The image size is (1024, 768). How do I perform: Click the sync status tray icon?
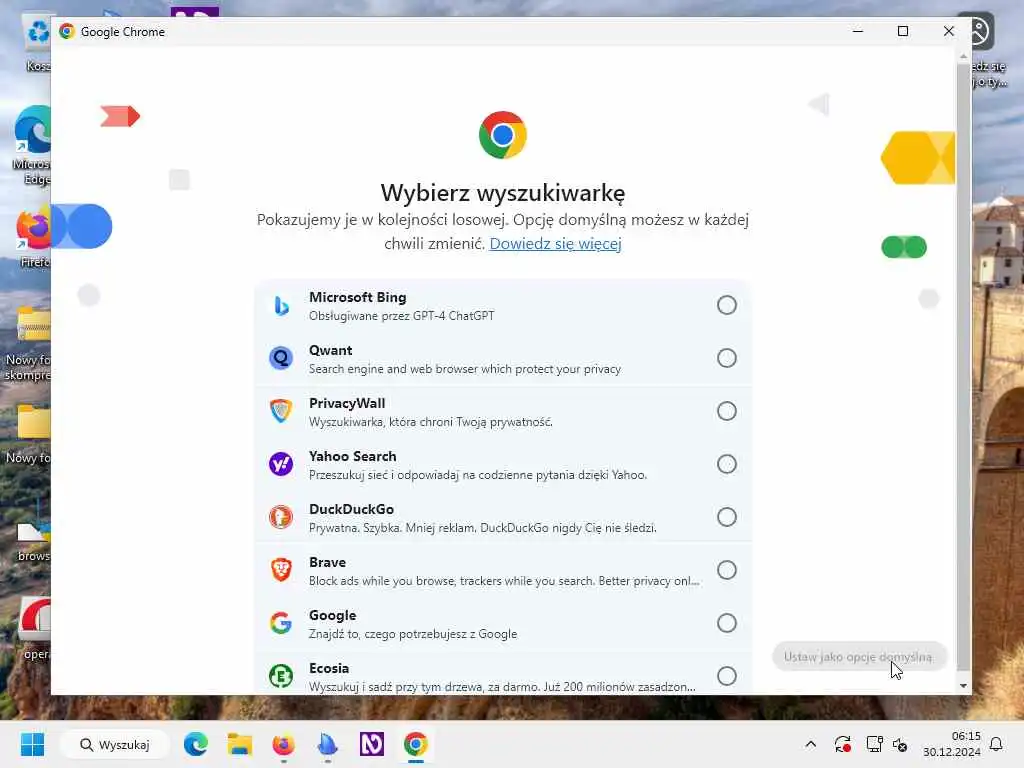pyautogui.click(x=842, y=744)
